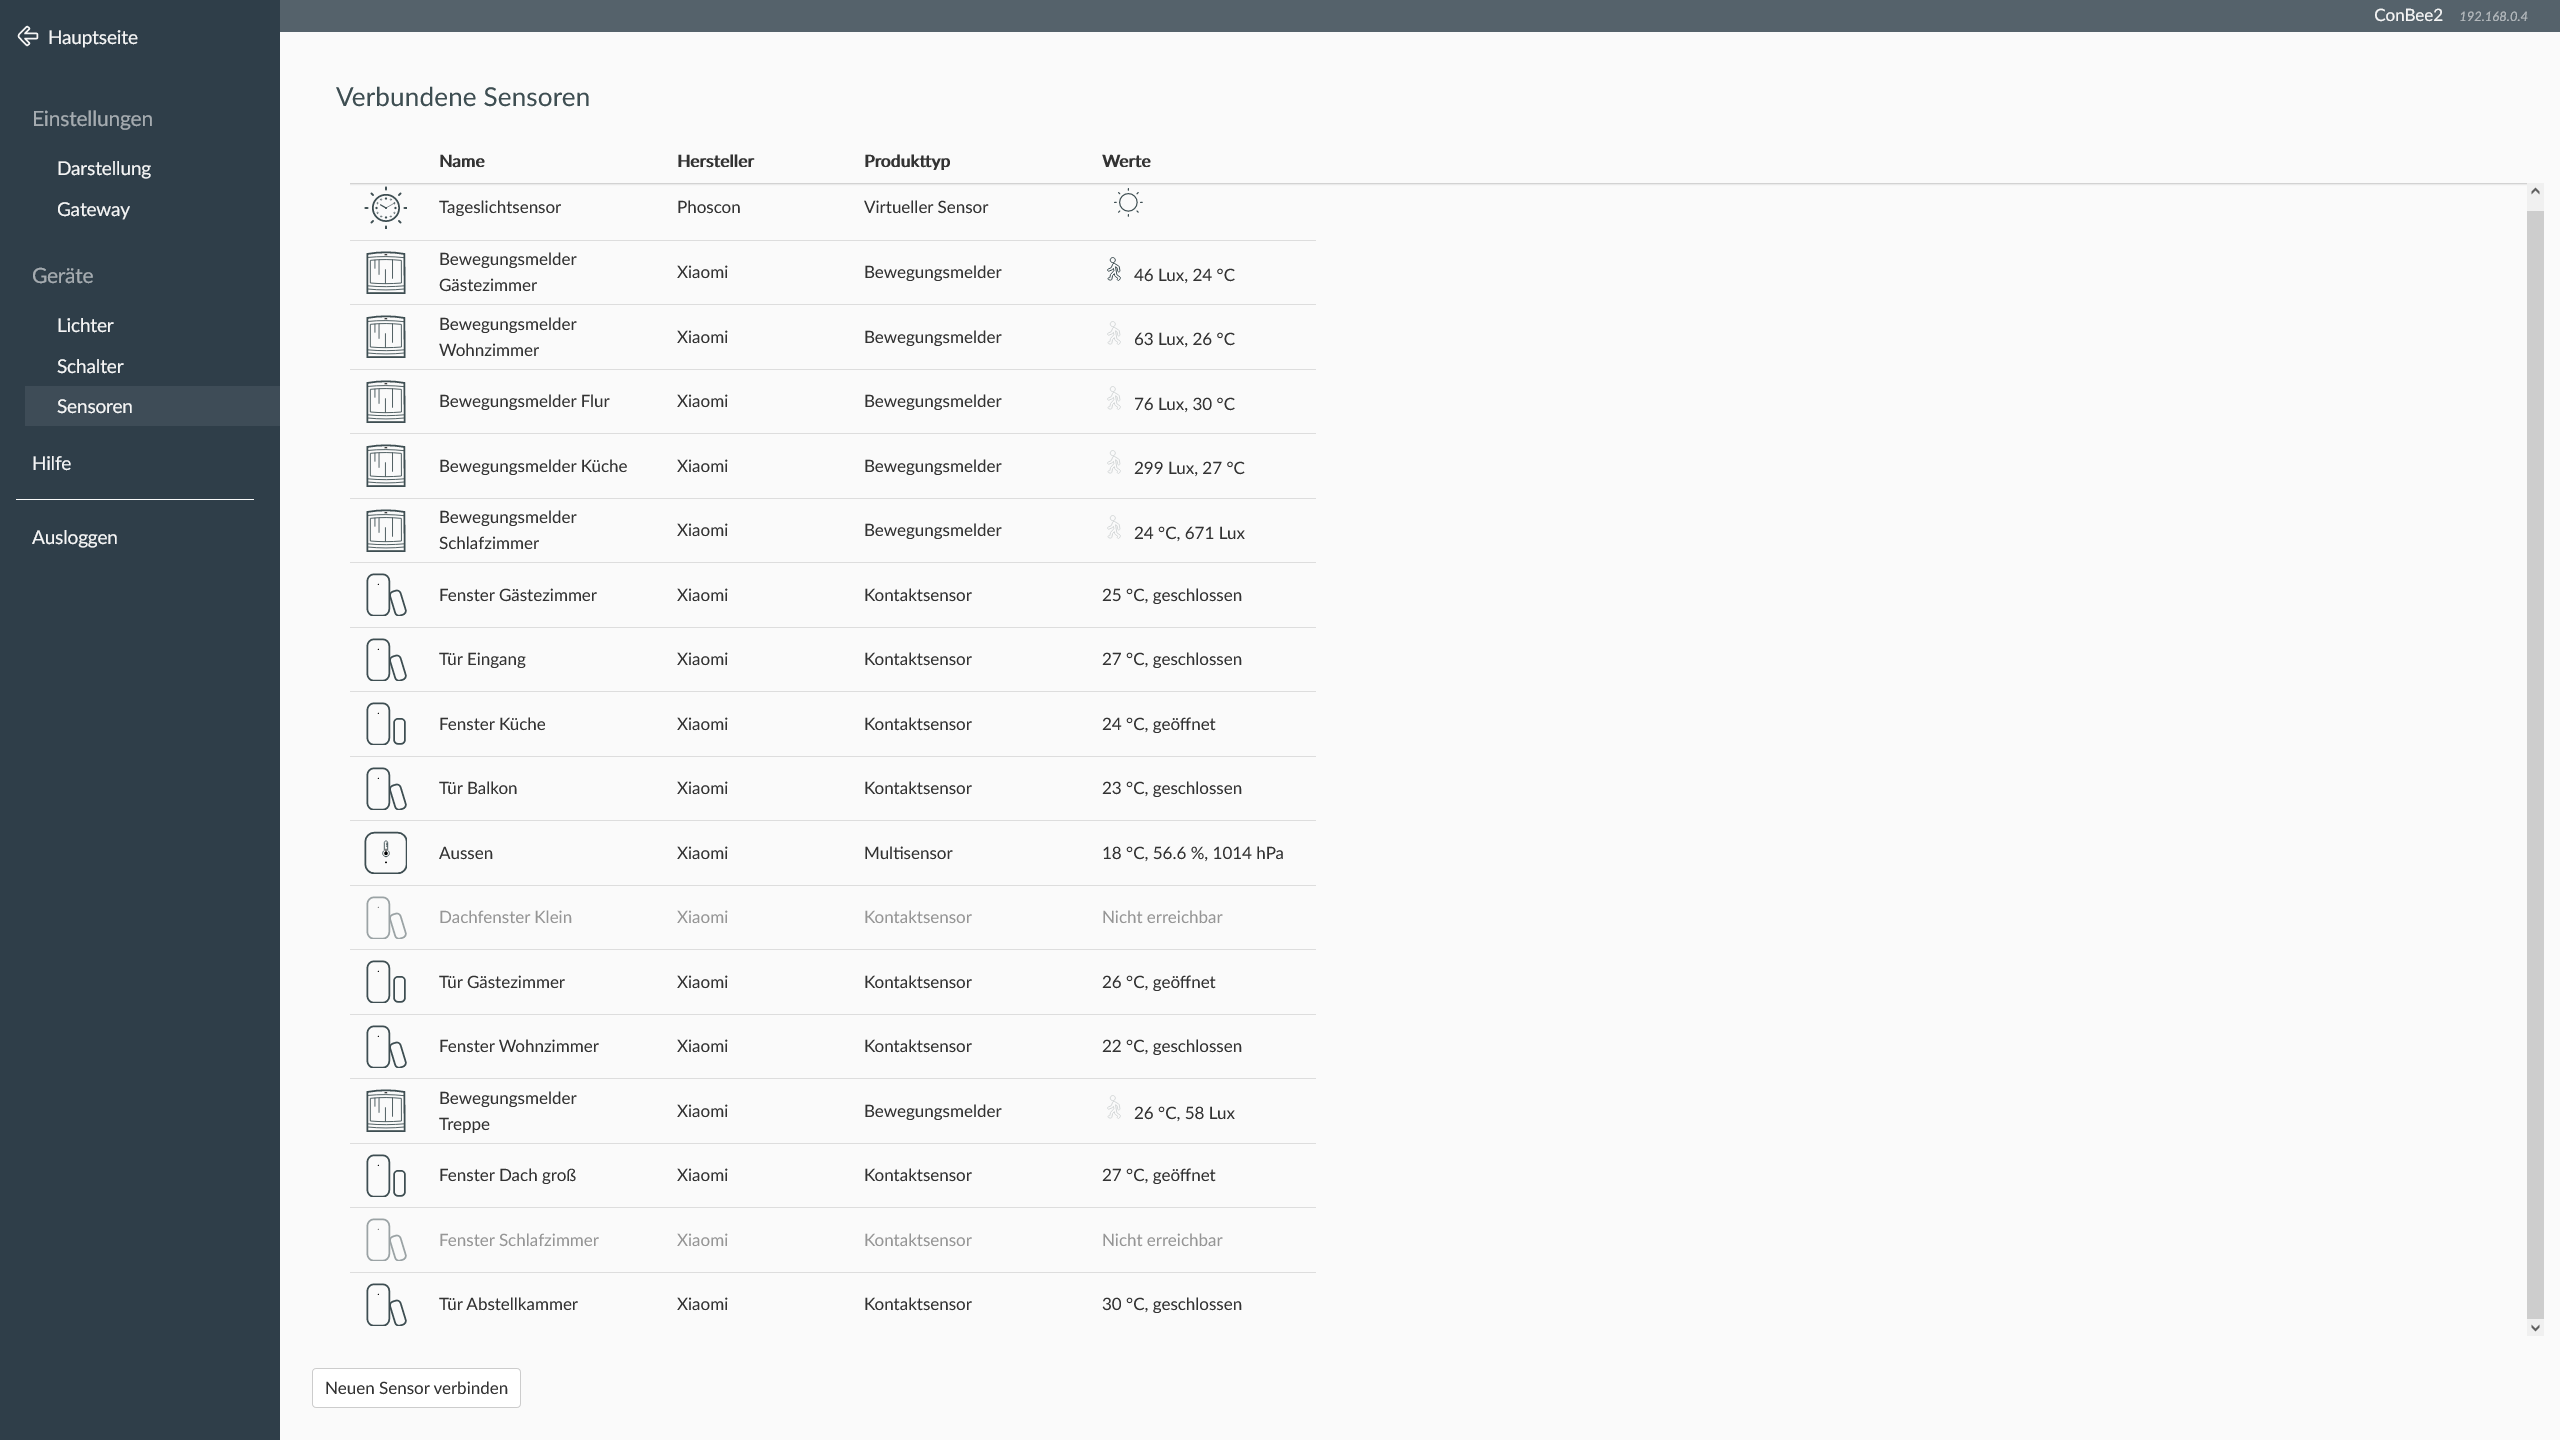The height and width of the screenshot is (1440, 2560).
Task: Click the motion figure icon for Wohnzimmer
Action: point(1114,334)
